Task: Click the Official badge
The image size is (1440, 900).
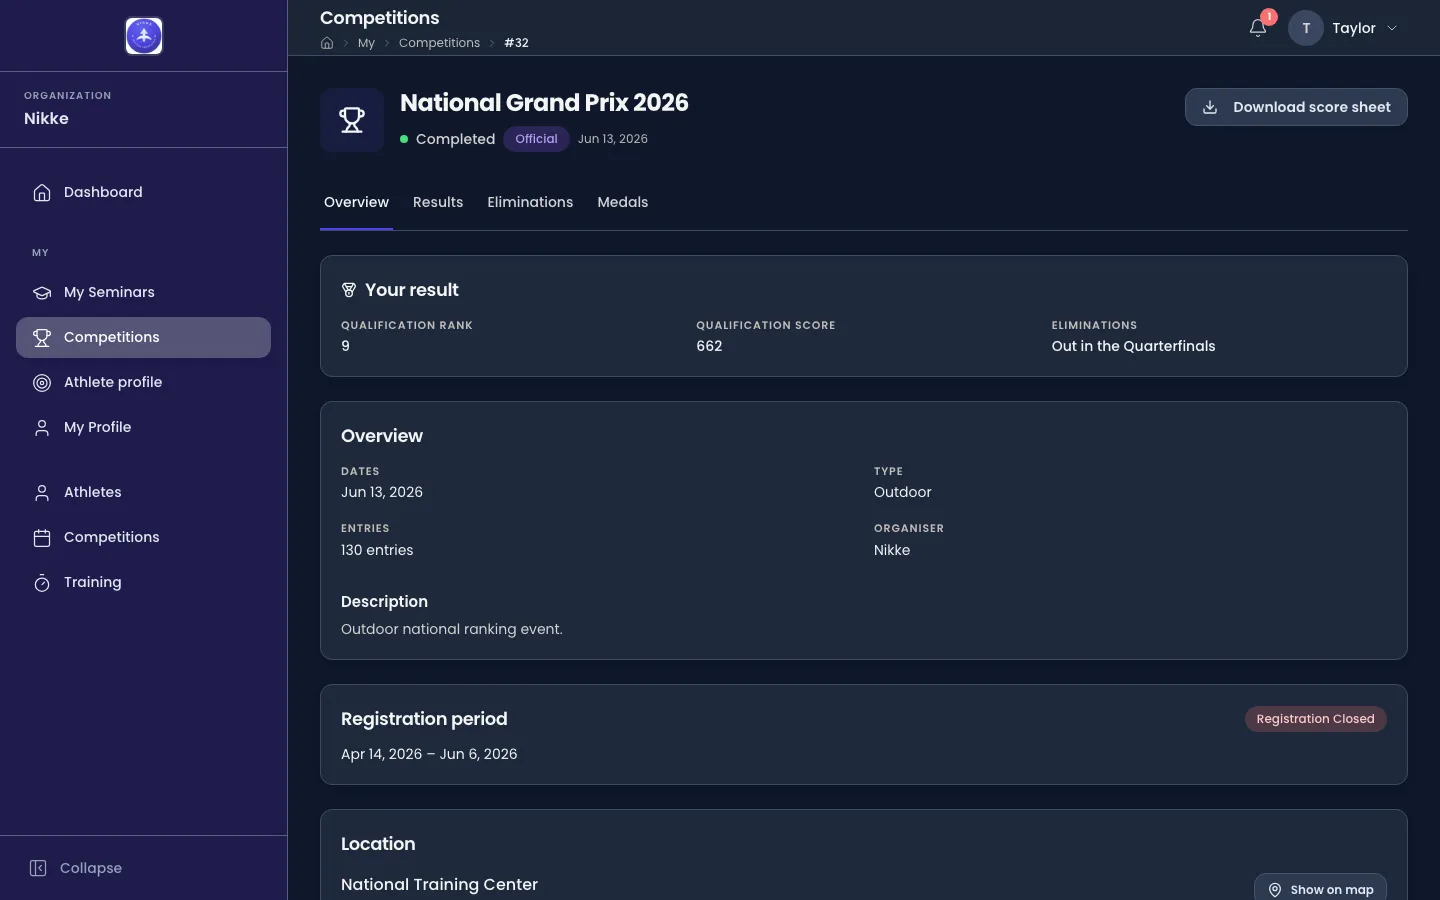Action: click(x=536, y=139)
